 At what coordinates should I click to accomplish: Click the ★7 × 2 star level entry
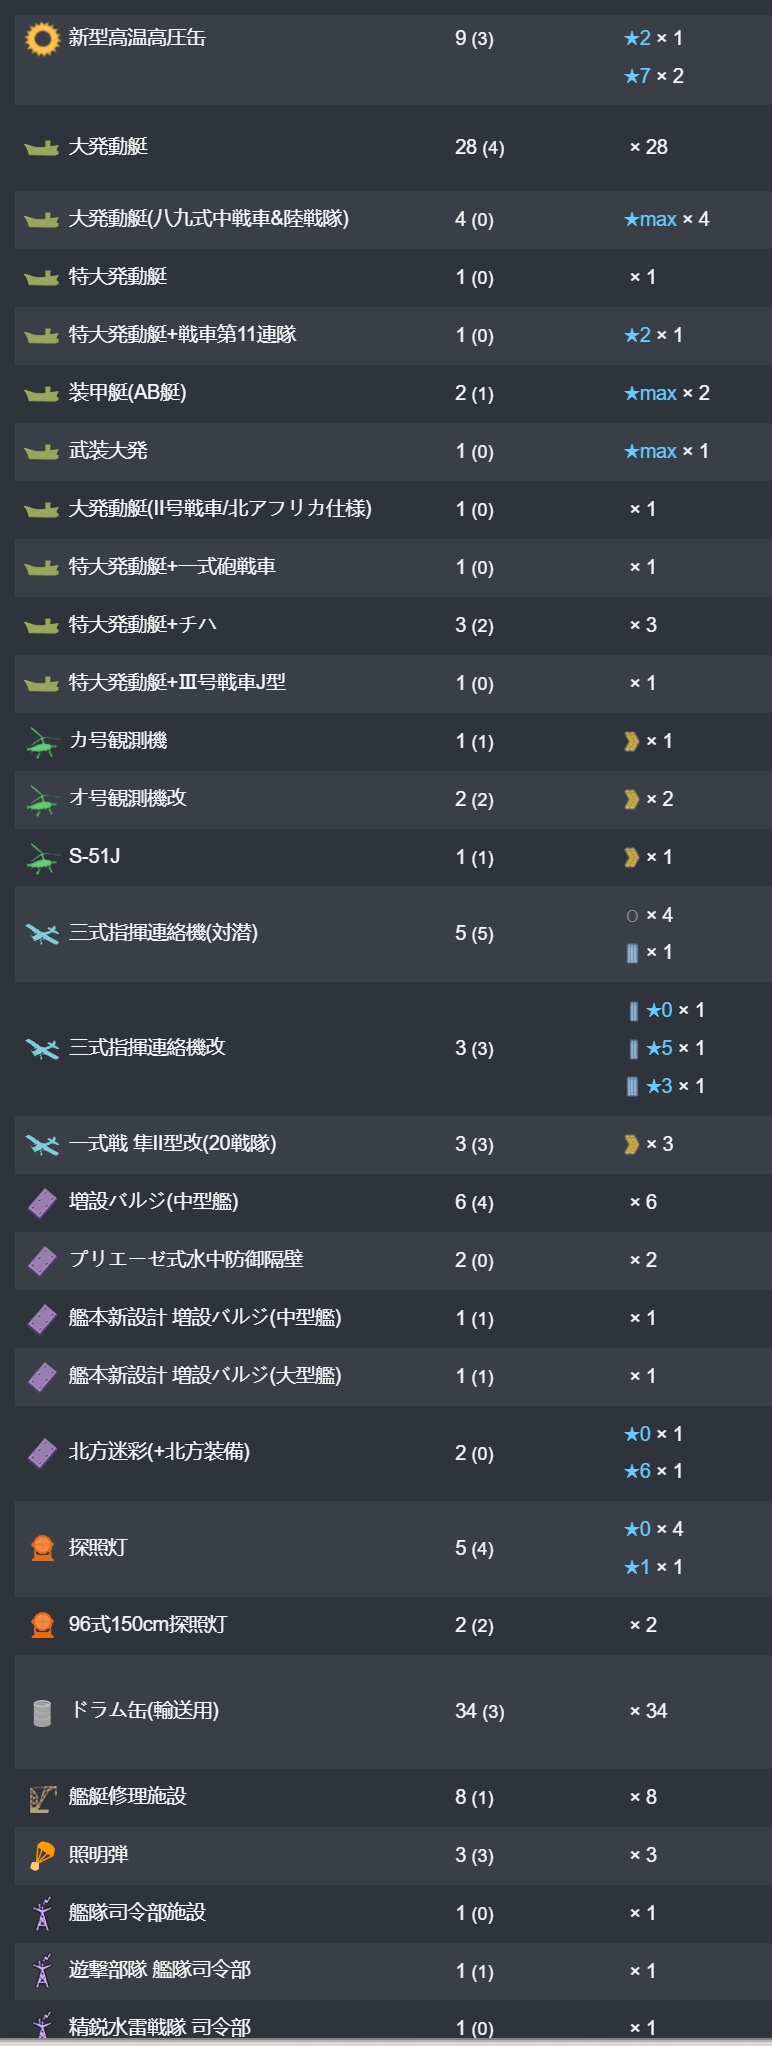(654, 76)
